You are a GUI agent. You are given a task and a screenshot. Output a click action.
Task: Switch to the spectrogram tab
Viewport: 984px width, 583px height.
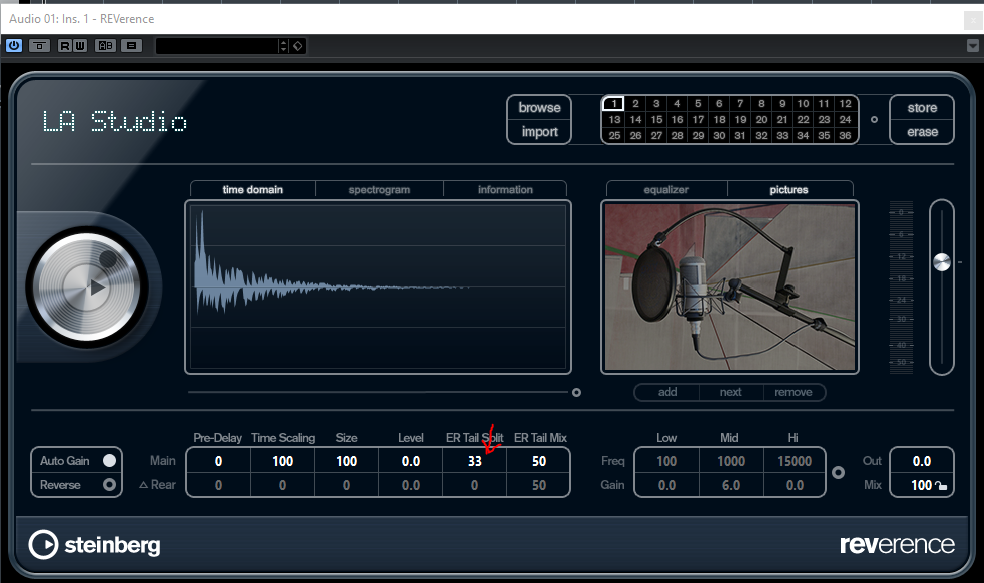pyautogui.click(x=379, y=190)
